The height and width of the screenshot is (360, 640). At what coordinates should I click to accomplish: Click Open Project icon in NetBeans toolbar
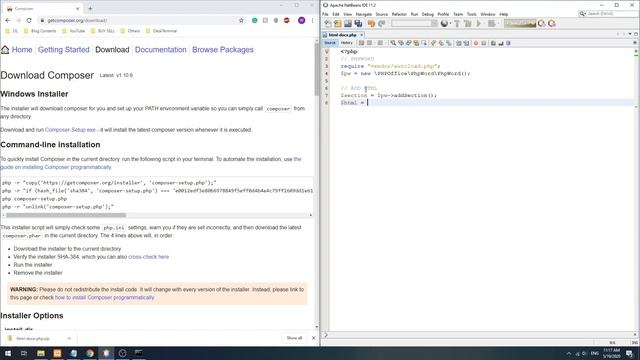(348, 24)
